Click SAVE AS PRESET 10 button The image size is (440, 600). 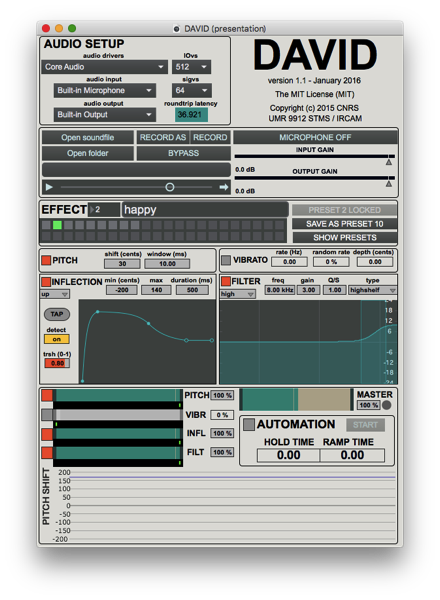click(344, 224)
